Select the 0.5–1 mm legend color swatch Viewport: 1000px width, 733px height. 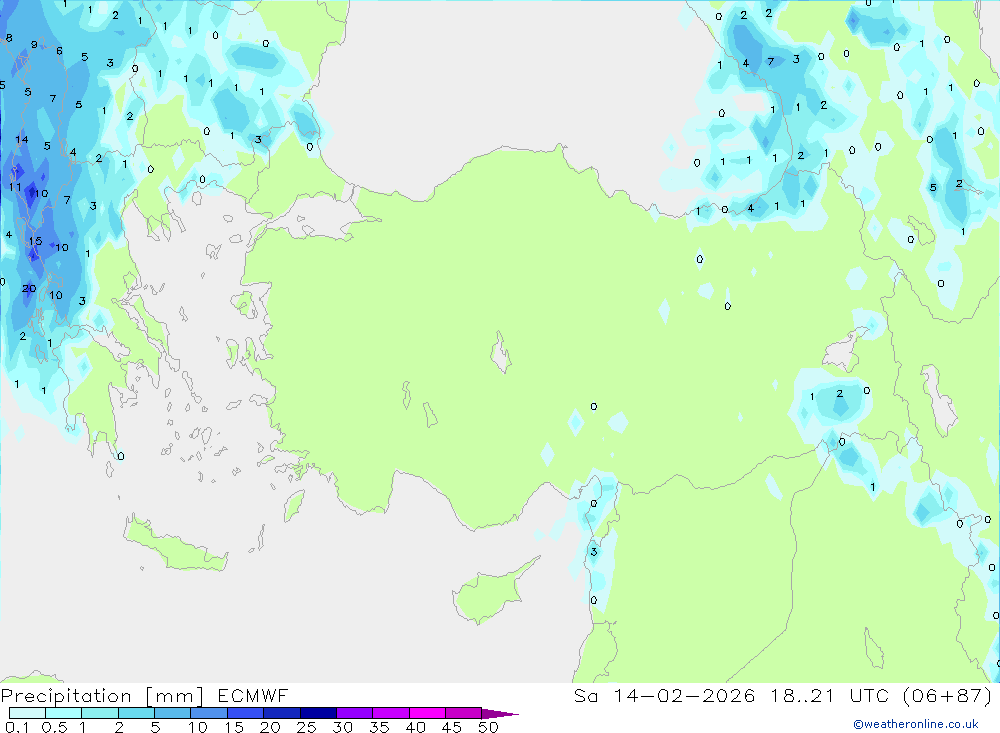tap(64, 713)
